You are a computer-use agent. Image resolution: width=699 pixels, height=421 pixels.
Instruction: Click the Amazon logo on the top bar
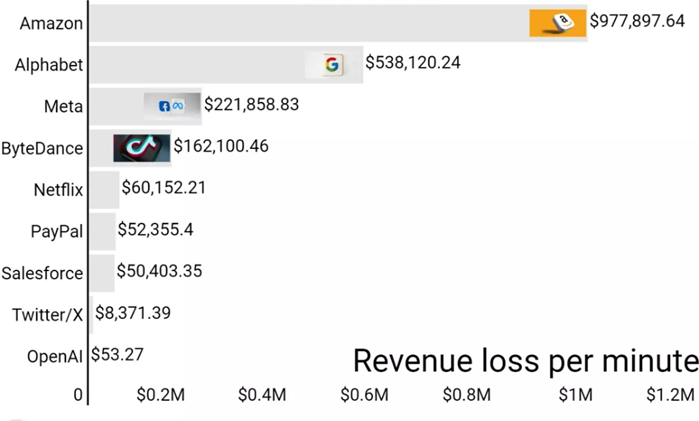pyautogui.click(x=558, y=23)
